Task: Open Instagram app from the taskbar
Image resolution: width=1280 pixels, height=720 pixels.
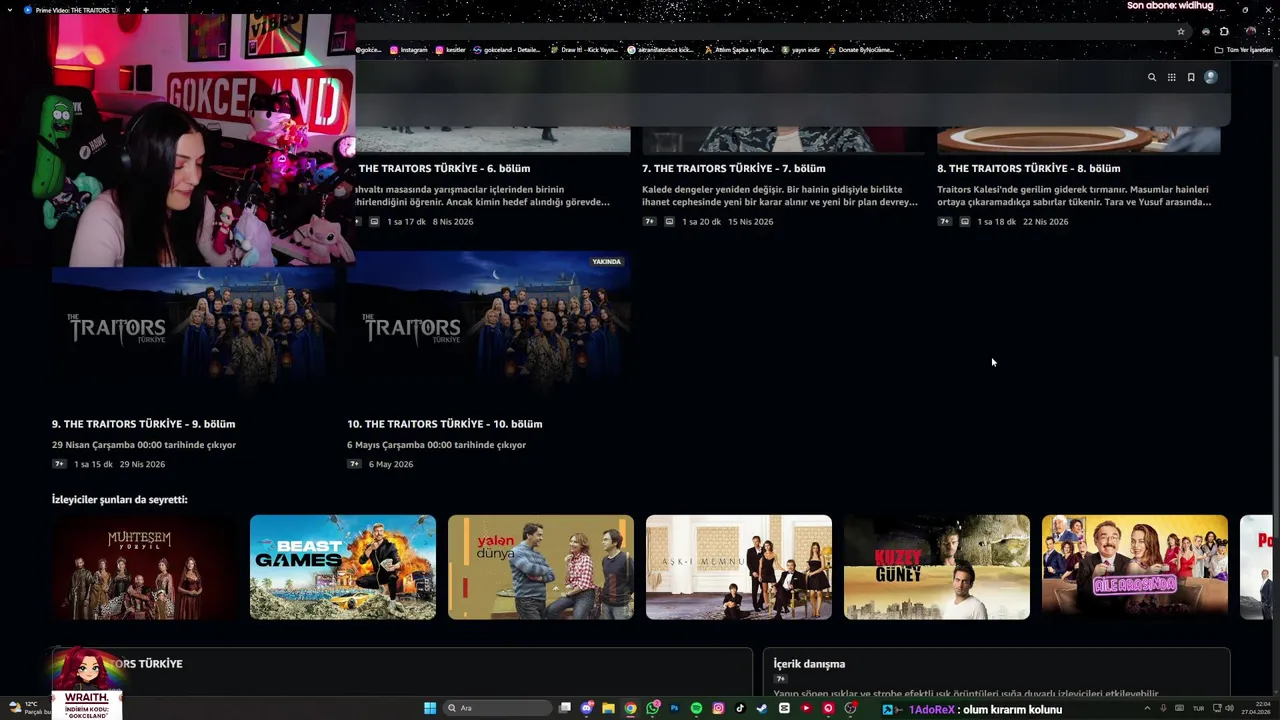Action: (718, 708)
